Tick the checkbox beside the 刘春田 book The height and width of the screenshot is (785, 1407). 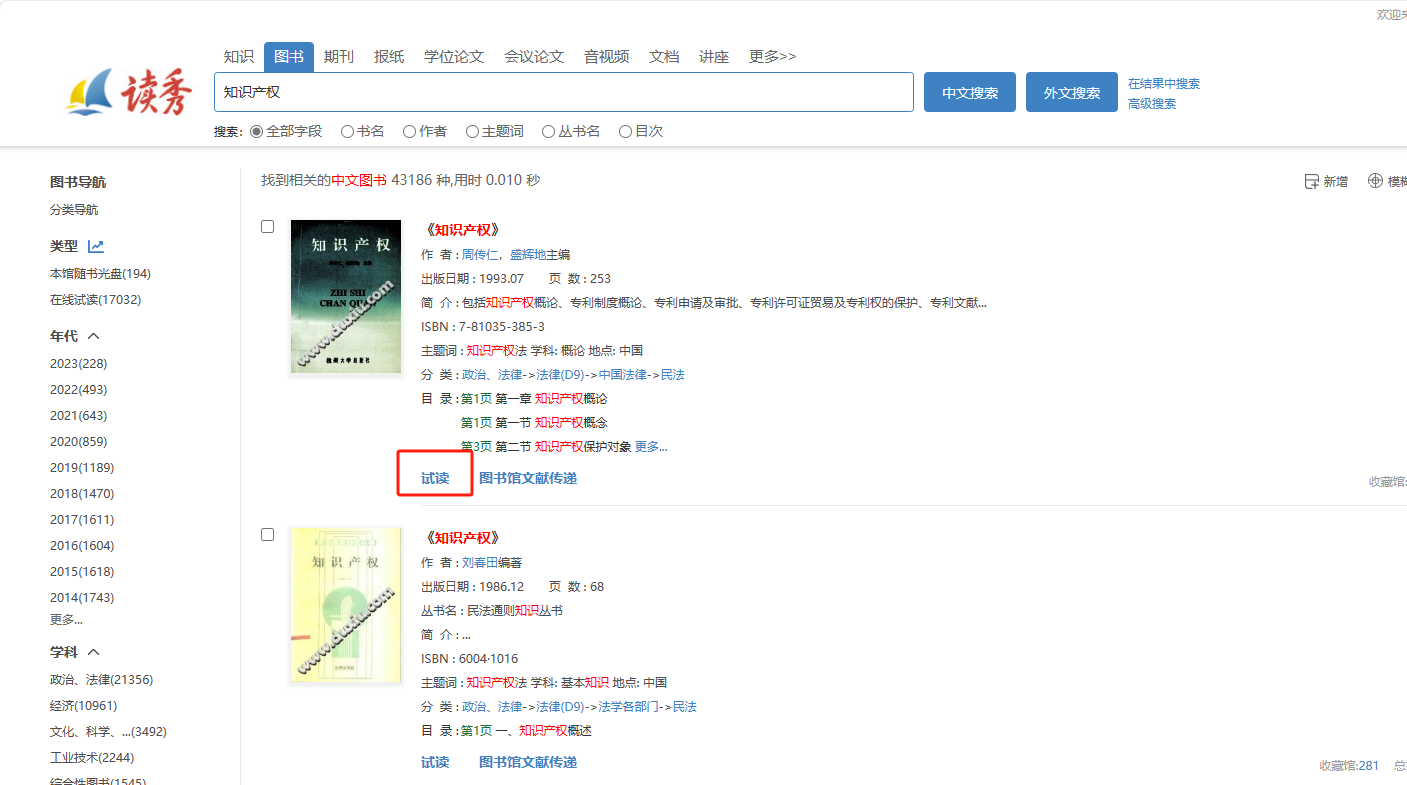[267, 535]
